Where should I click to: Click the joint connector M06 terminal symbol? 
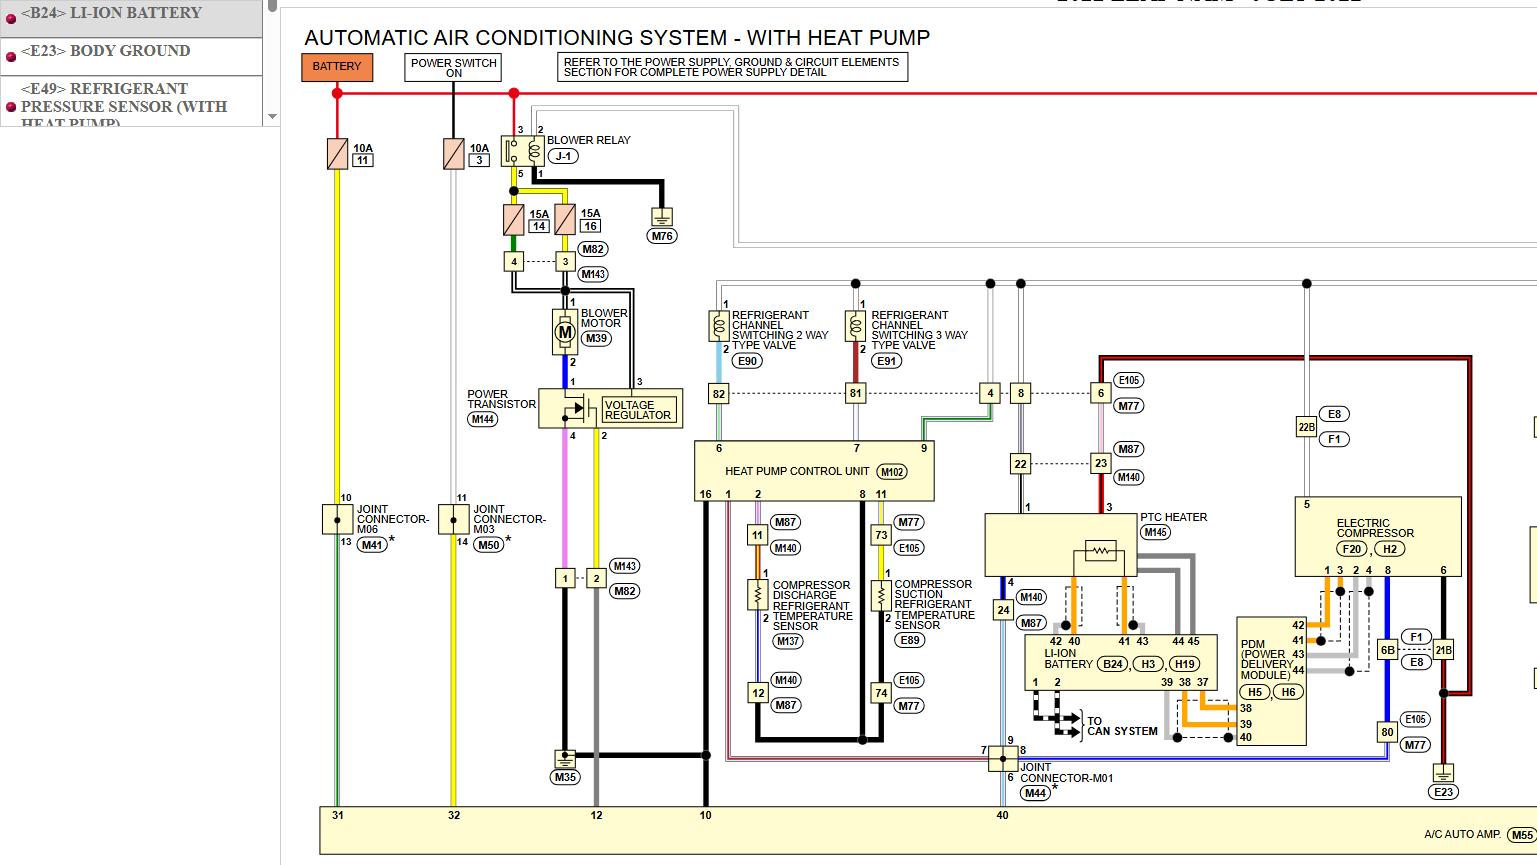(x=338, y=519)
